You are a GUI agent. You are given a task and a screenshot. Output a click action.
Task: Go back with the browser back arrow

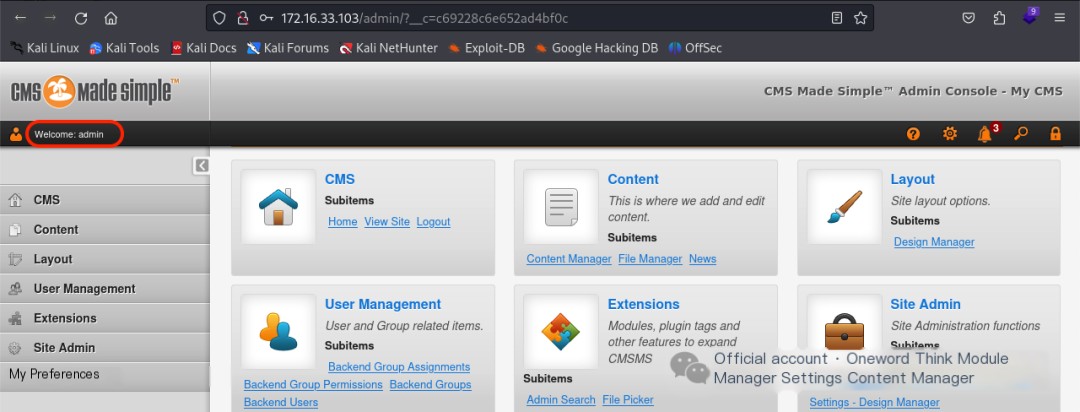pos(20,18)
